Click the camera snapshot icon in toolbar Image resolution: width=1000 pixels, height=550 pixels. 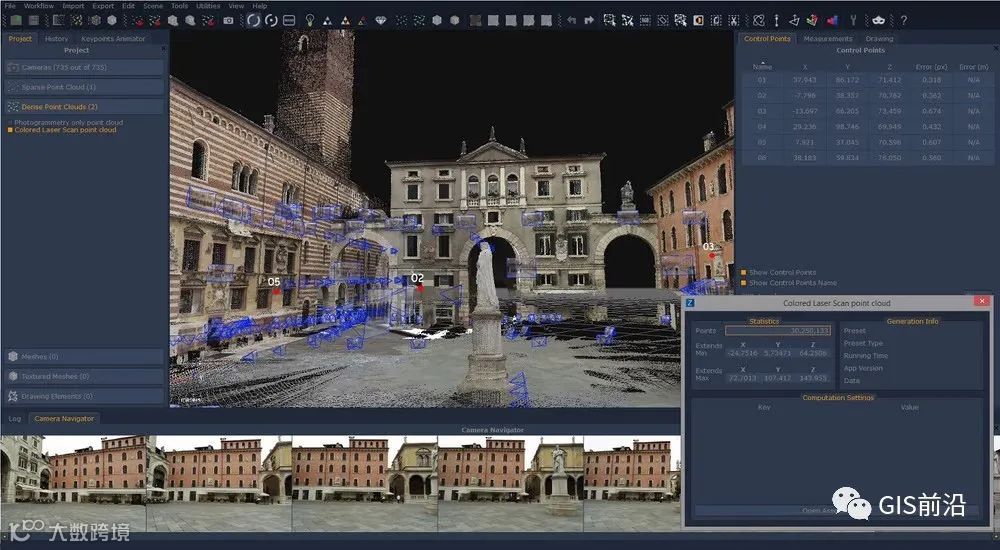point(228,20)
